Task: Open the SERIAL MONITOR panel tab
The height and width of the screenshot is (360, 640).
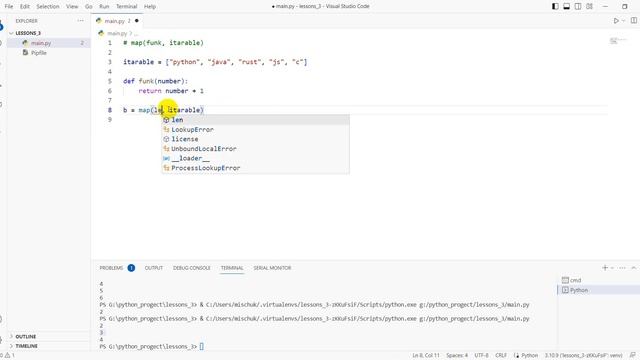Action: click(272, 268)
